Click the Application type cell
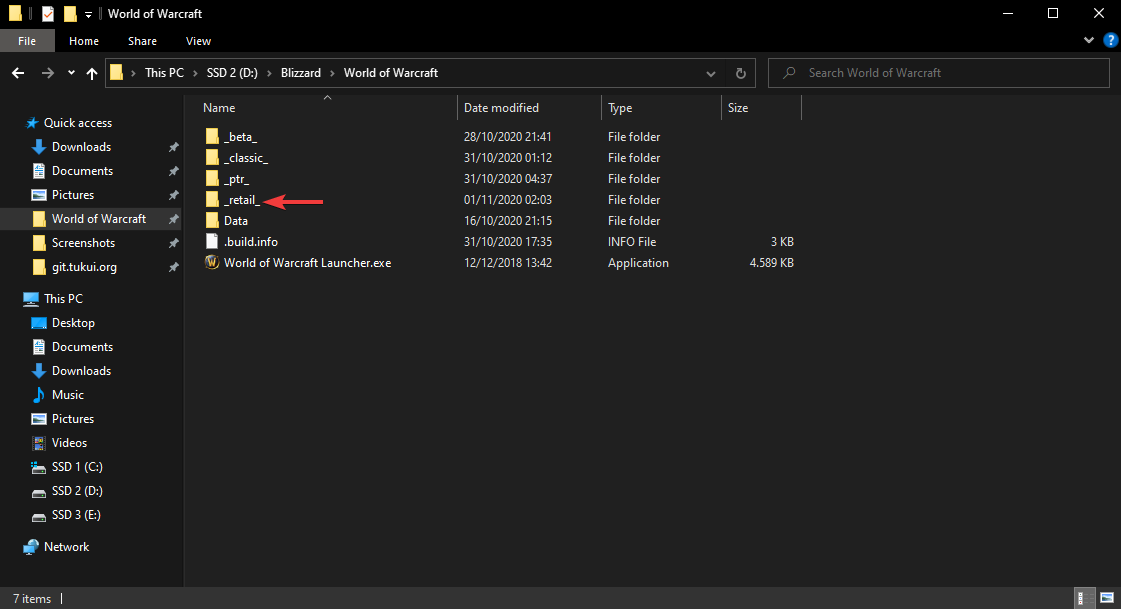 (638, 263)
